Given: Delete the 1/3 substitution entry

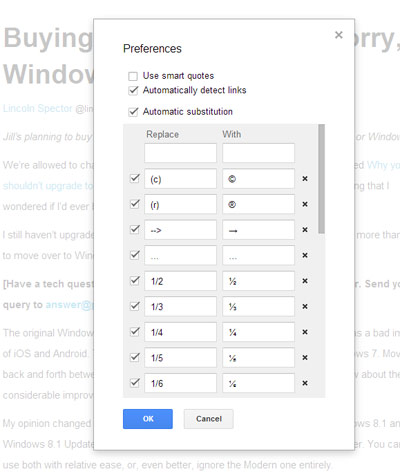Looking at the screenshot, I should (x=305, y=307).
